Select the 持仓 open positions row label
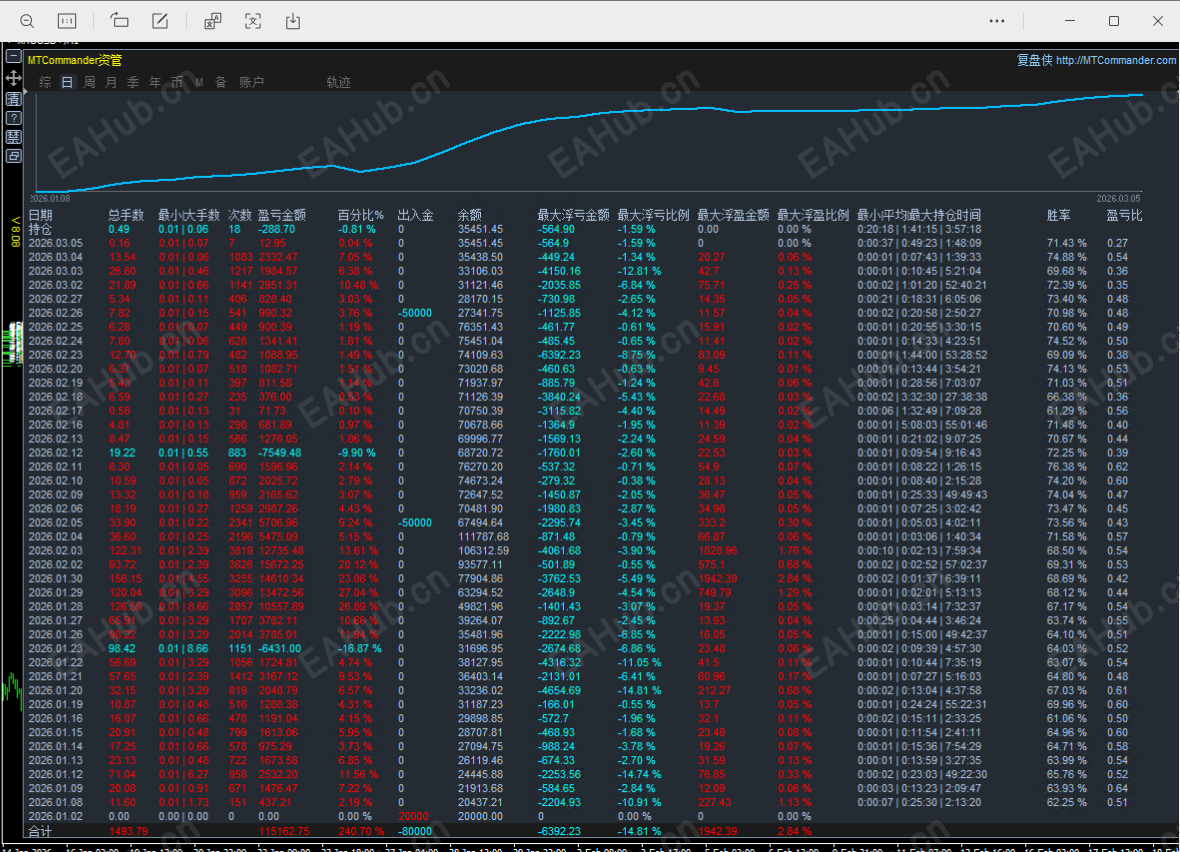 (41, 229)
